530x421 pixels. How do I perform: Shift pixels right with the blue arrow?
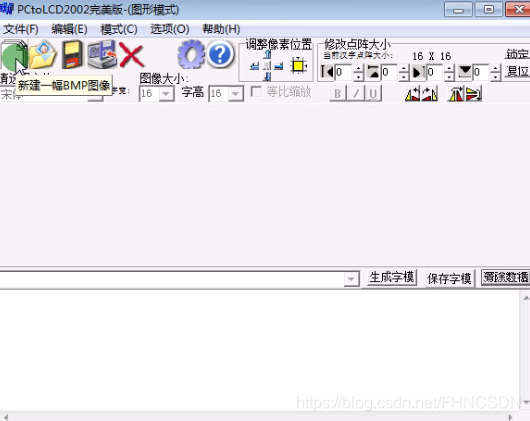click(x=279, y=66)
